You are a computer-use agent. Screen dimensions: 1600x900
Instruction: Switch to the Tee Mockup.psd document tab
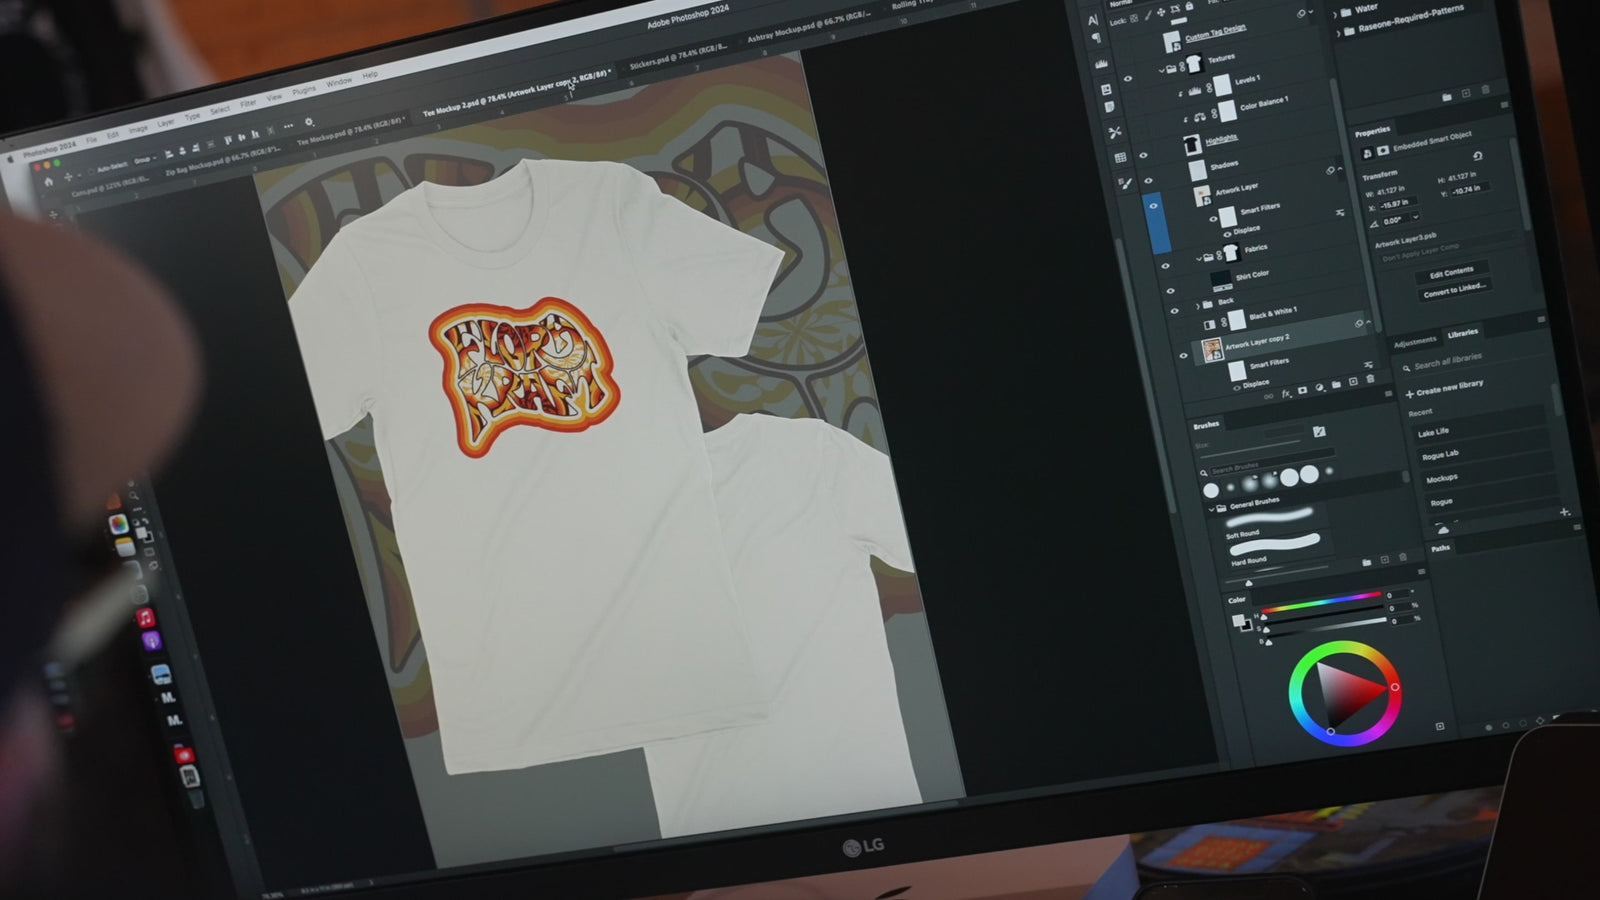[x=349, y=131]
